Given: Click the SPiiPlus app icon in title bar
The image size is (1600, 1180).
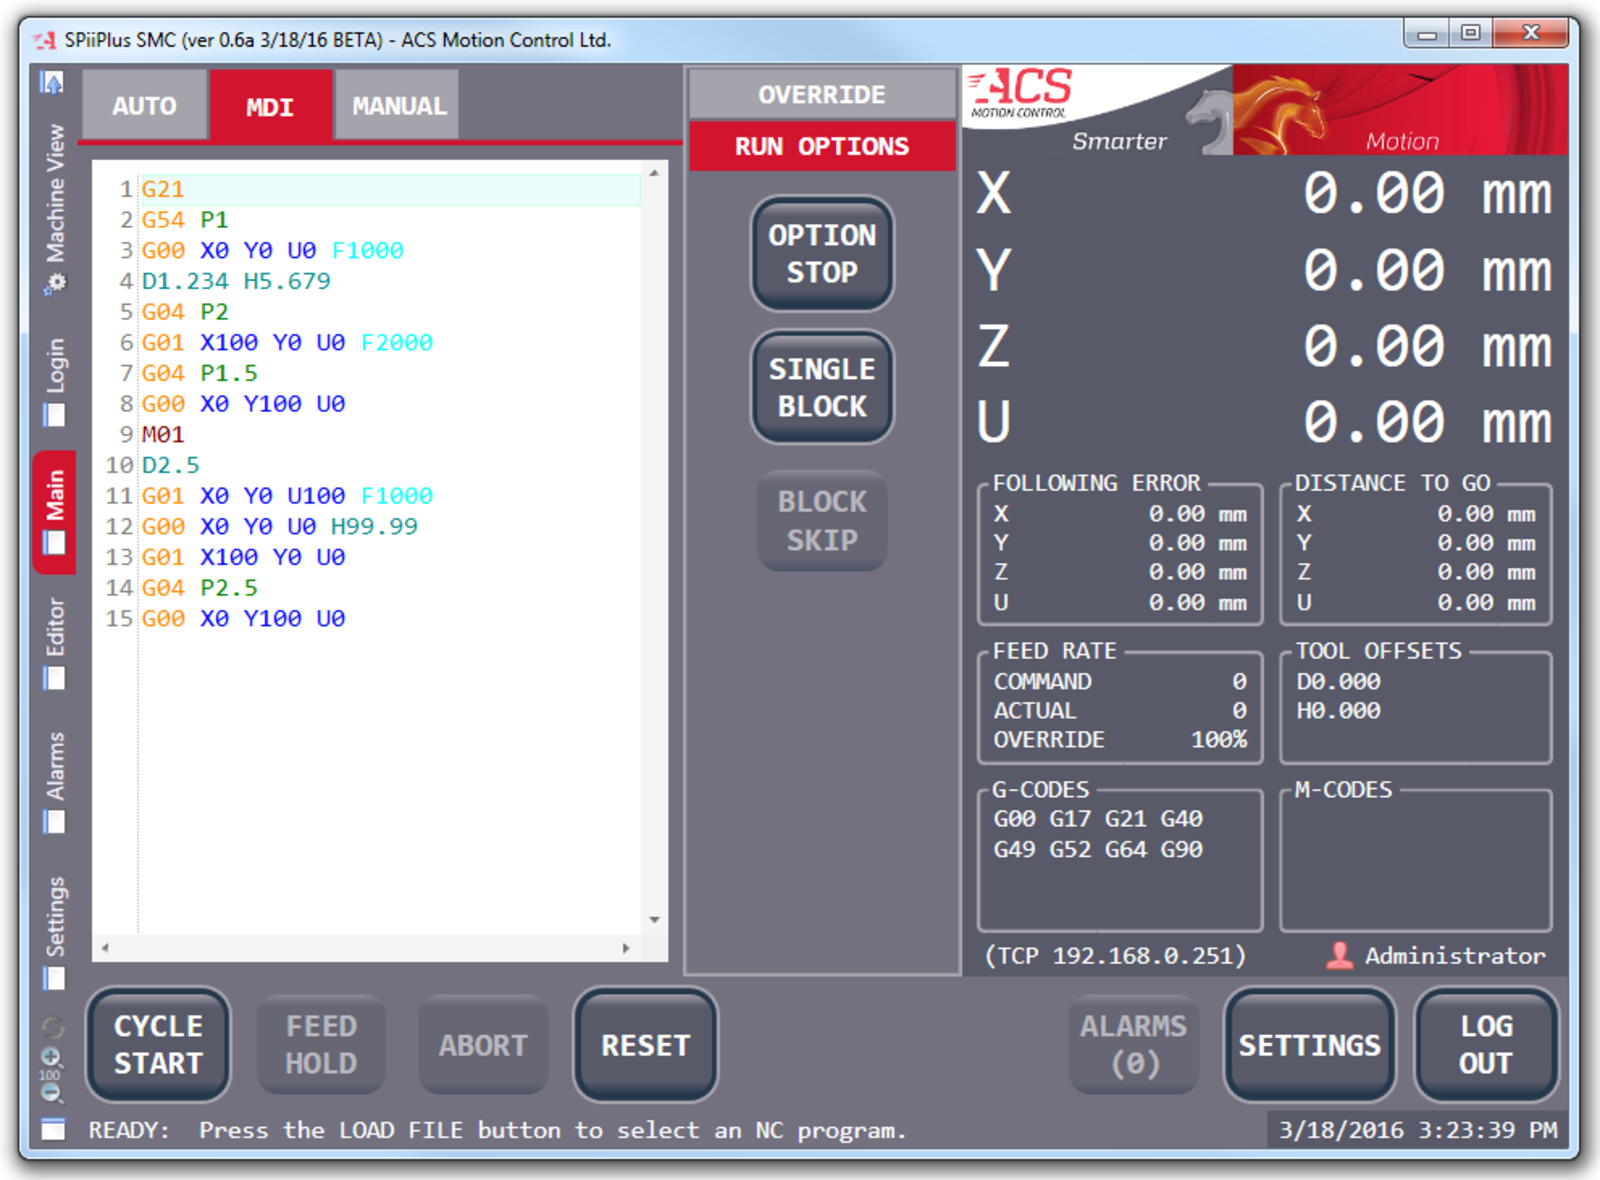Looking at the screenshot, I should pos(44,40).
